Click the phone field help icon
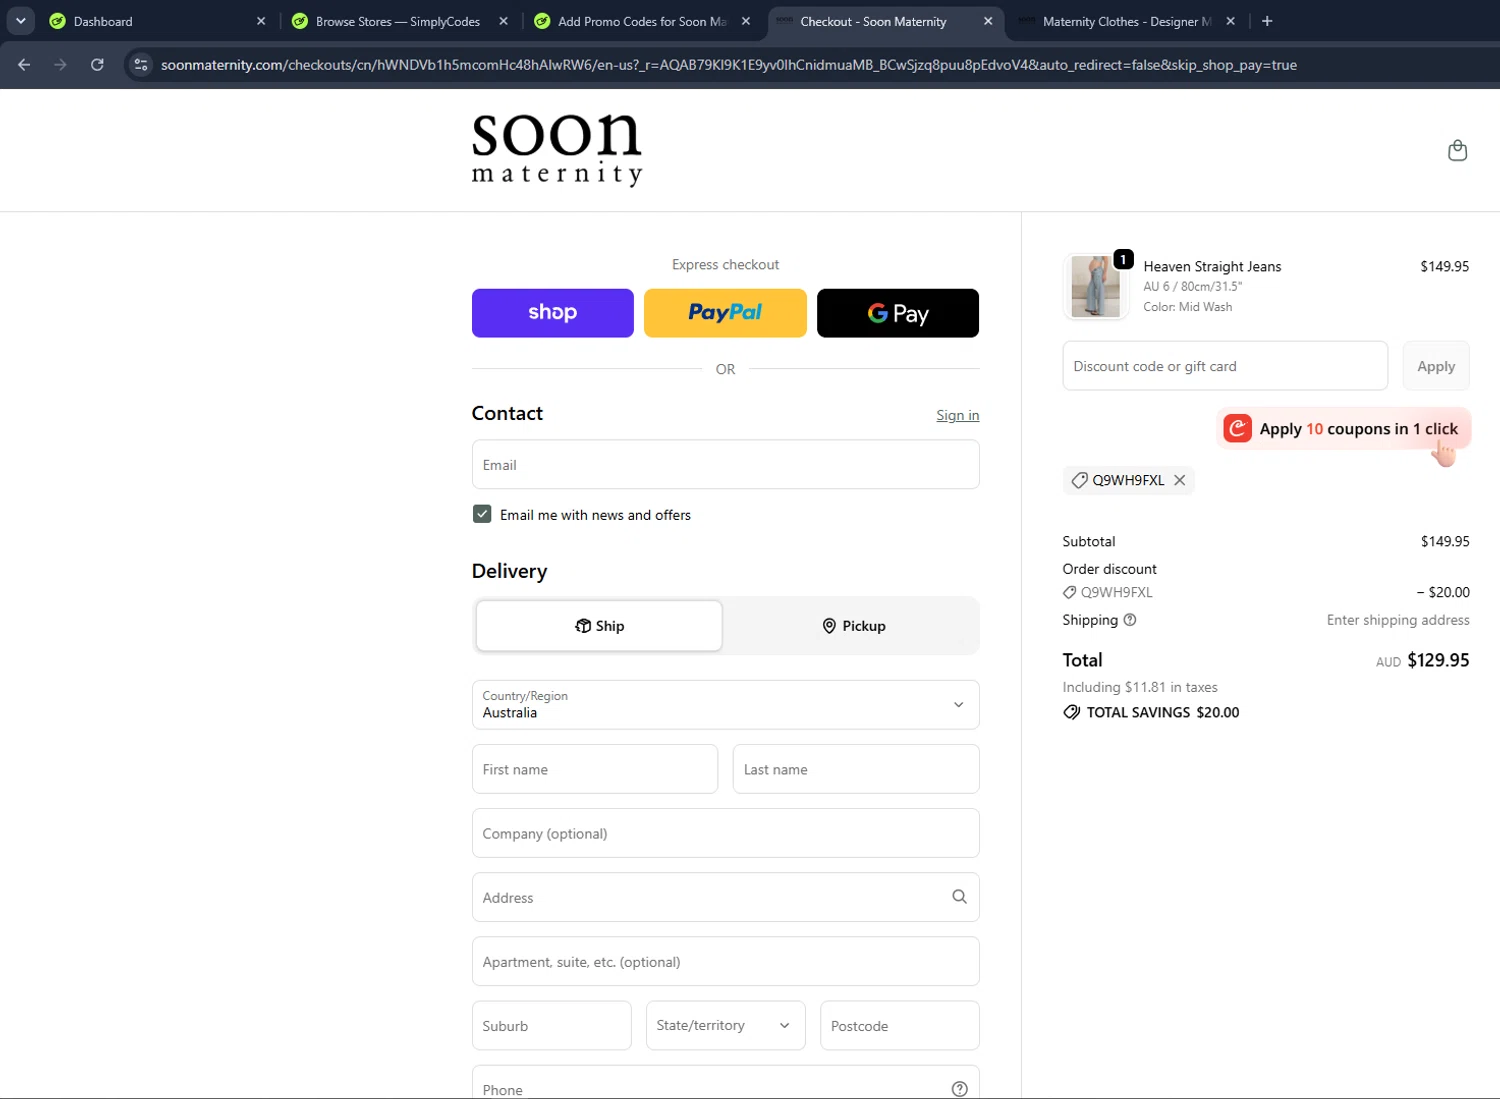This screenshot has width=1500, height=1099. [x=959, y=1089]
